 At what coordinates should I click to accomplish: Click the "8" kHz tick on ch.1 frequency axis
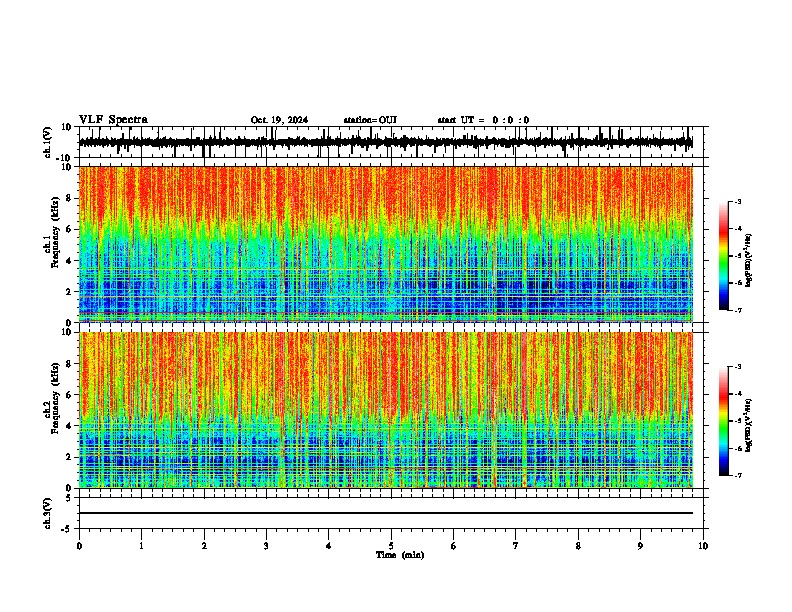(70, 198)
